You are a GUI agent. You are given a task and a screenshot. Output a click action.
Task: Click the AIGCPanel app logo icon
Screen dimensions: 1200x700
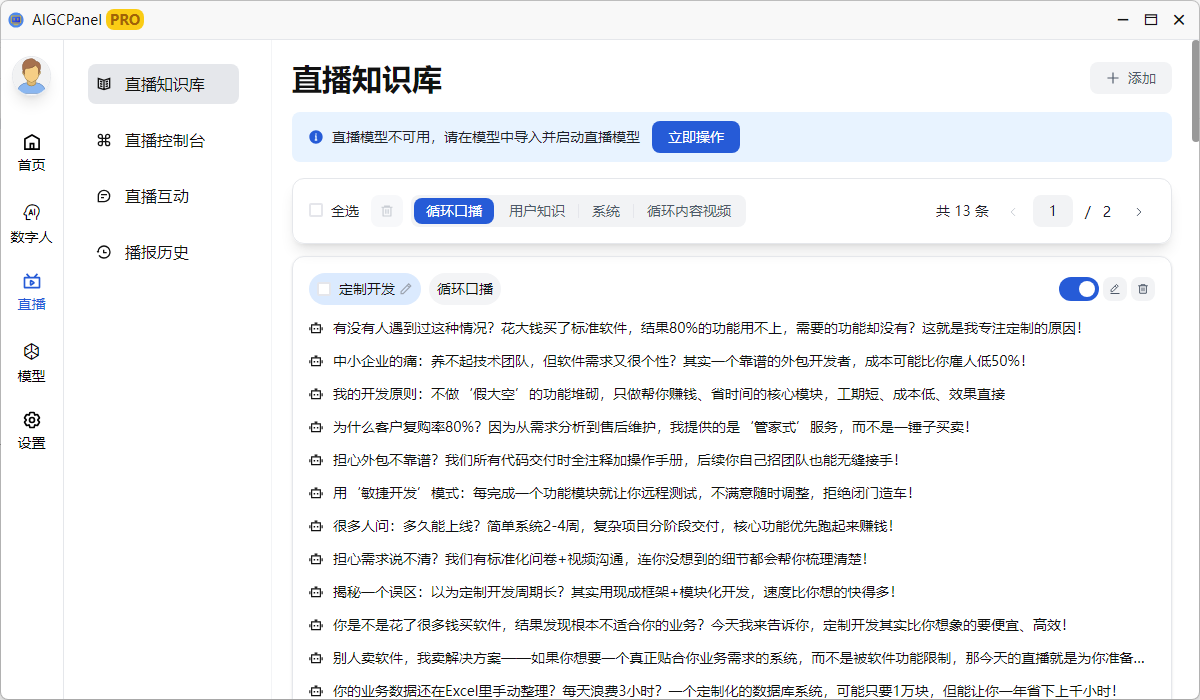pos(16,19)
